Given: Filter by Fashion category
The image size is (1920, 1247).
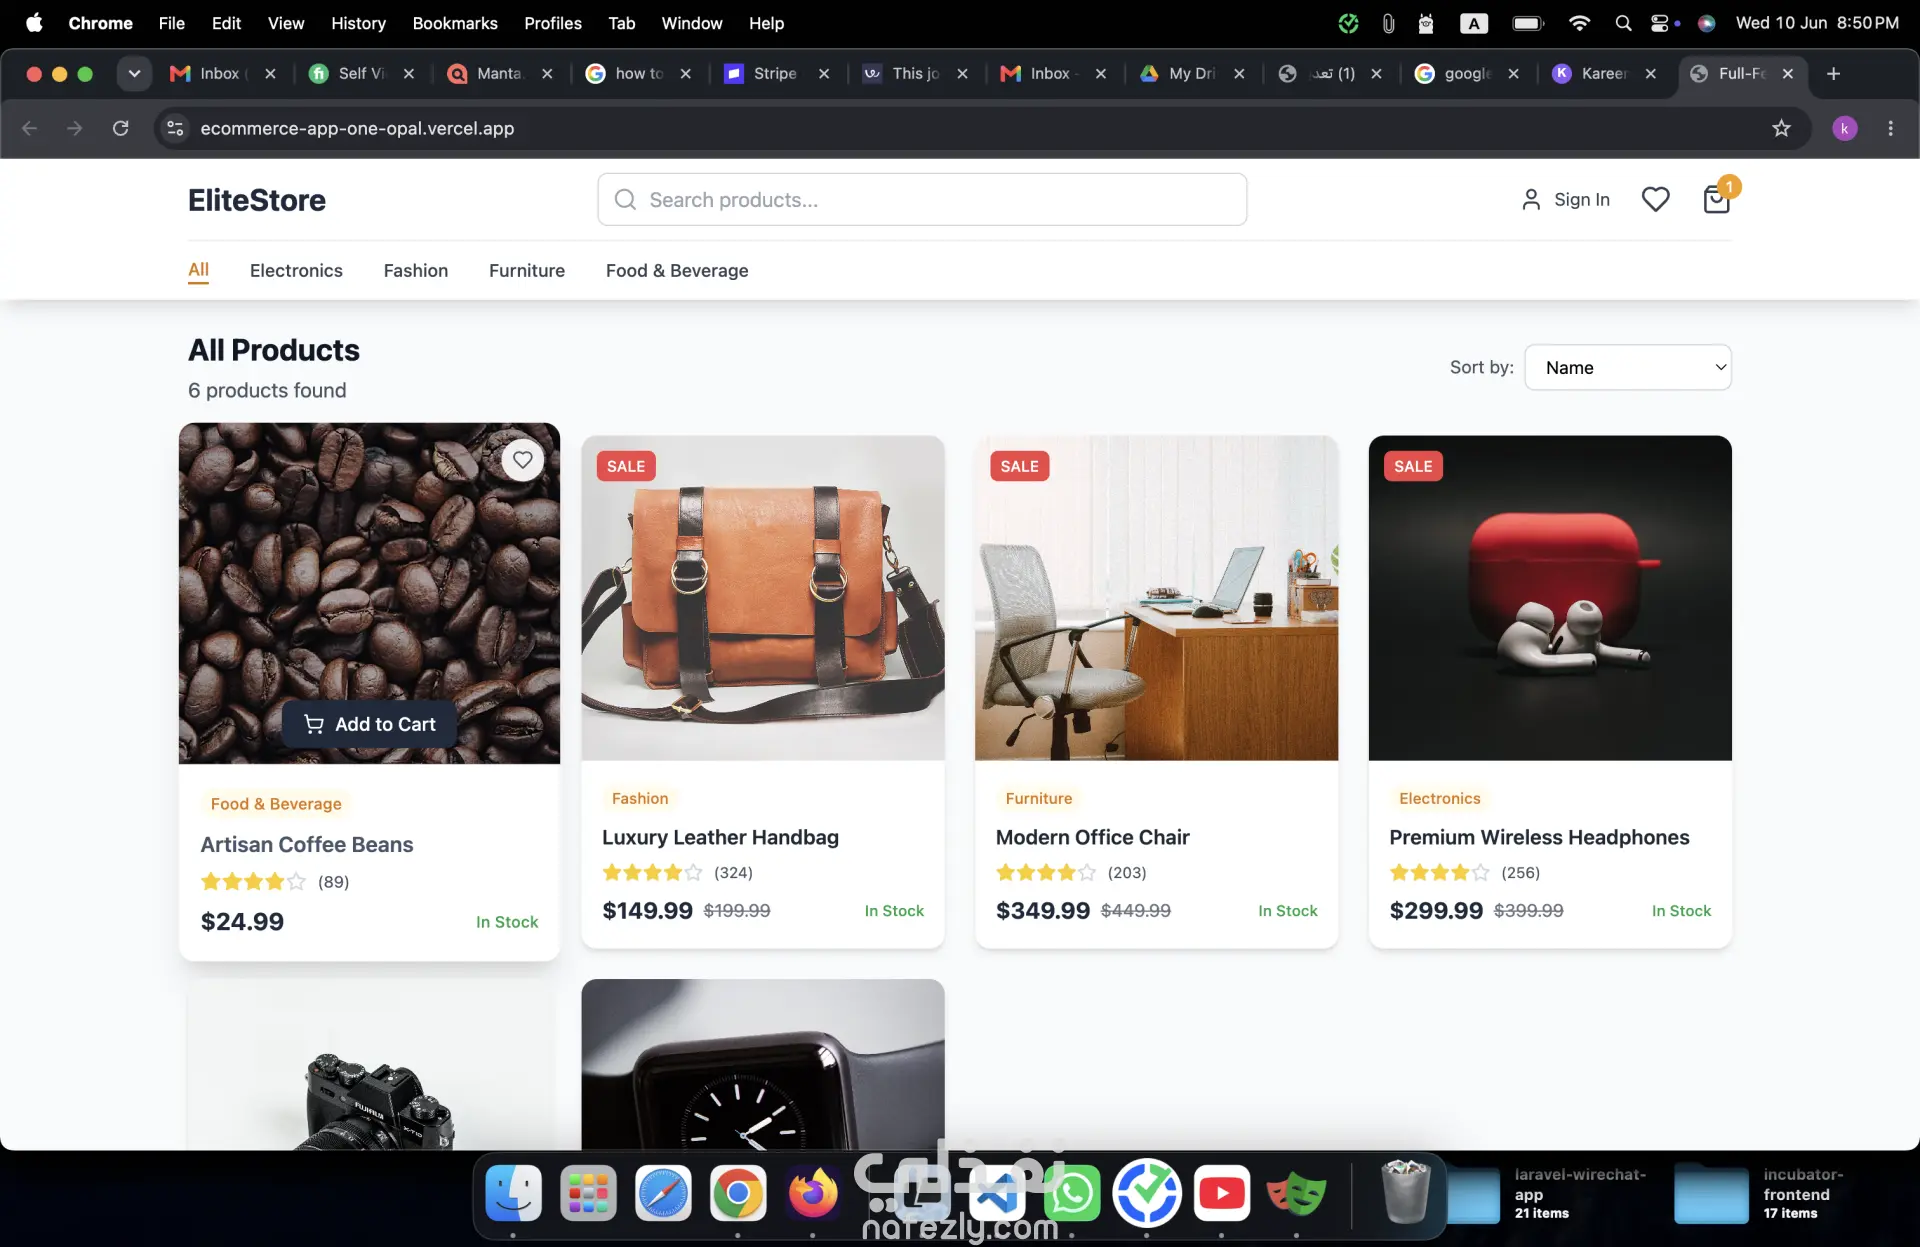Looking at the screenshot, I should 416,270.
